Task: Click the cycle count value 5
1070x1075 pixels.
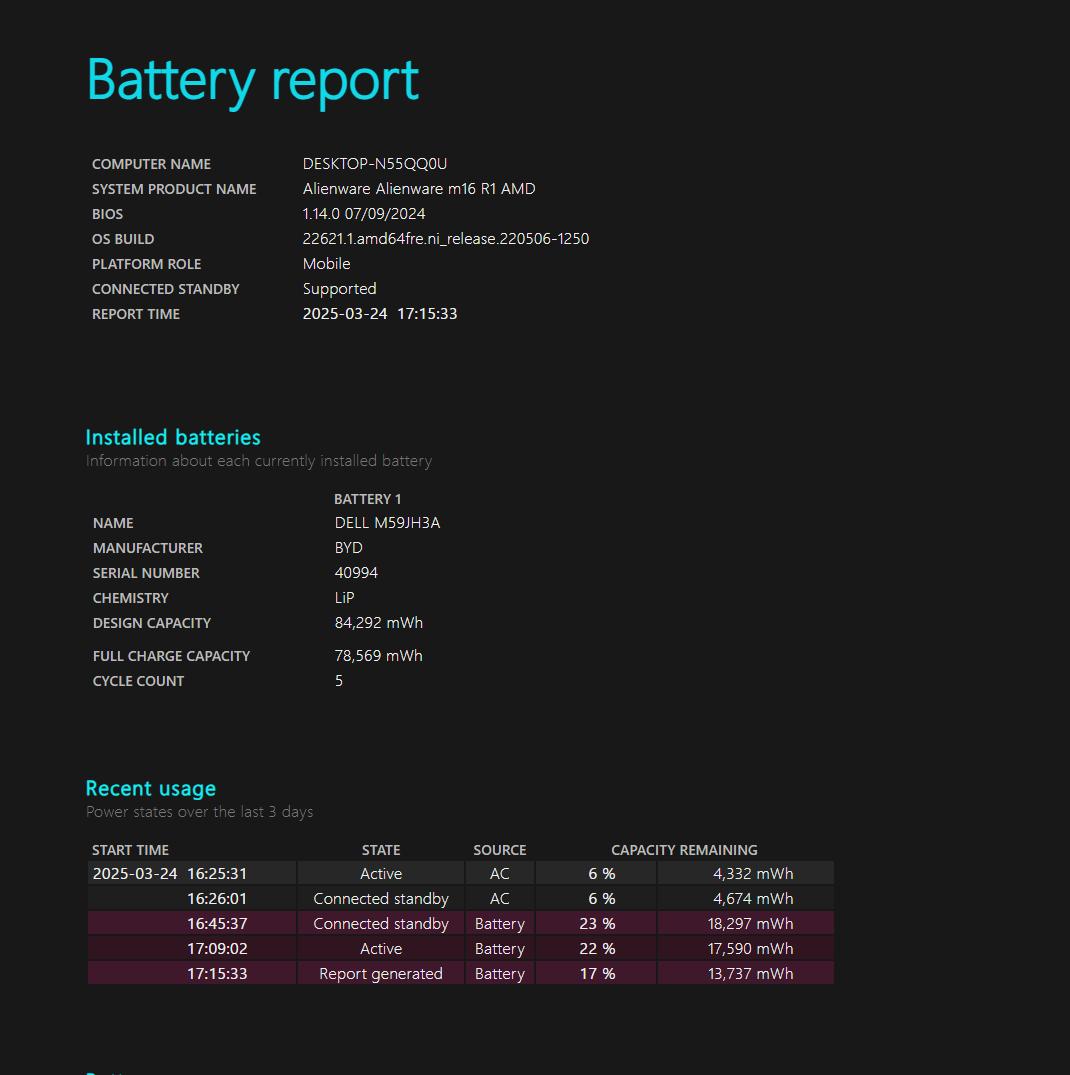Action: pos(339,681)
